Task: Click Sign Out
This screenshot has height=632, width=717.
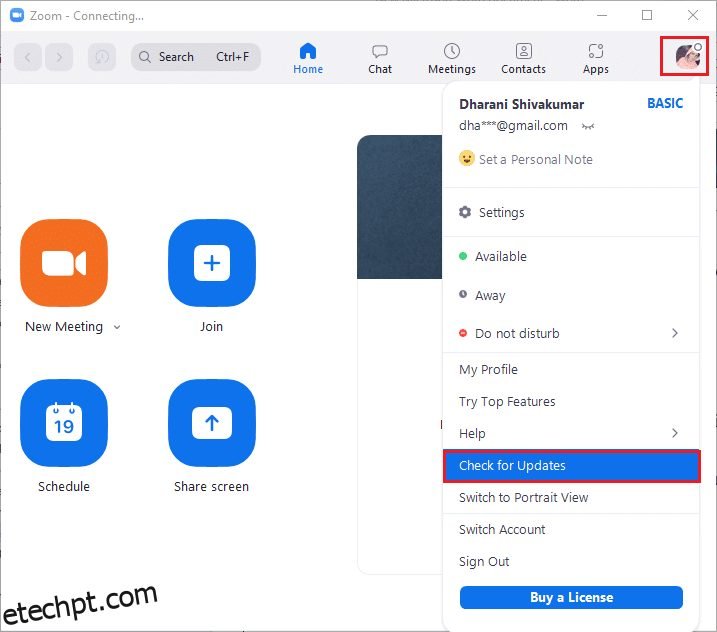Action: (x=571, y=562)
